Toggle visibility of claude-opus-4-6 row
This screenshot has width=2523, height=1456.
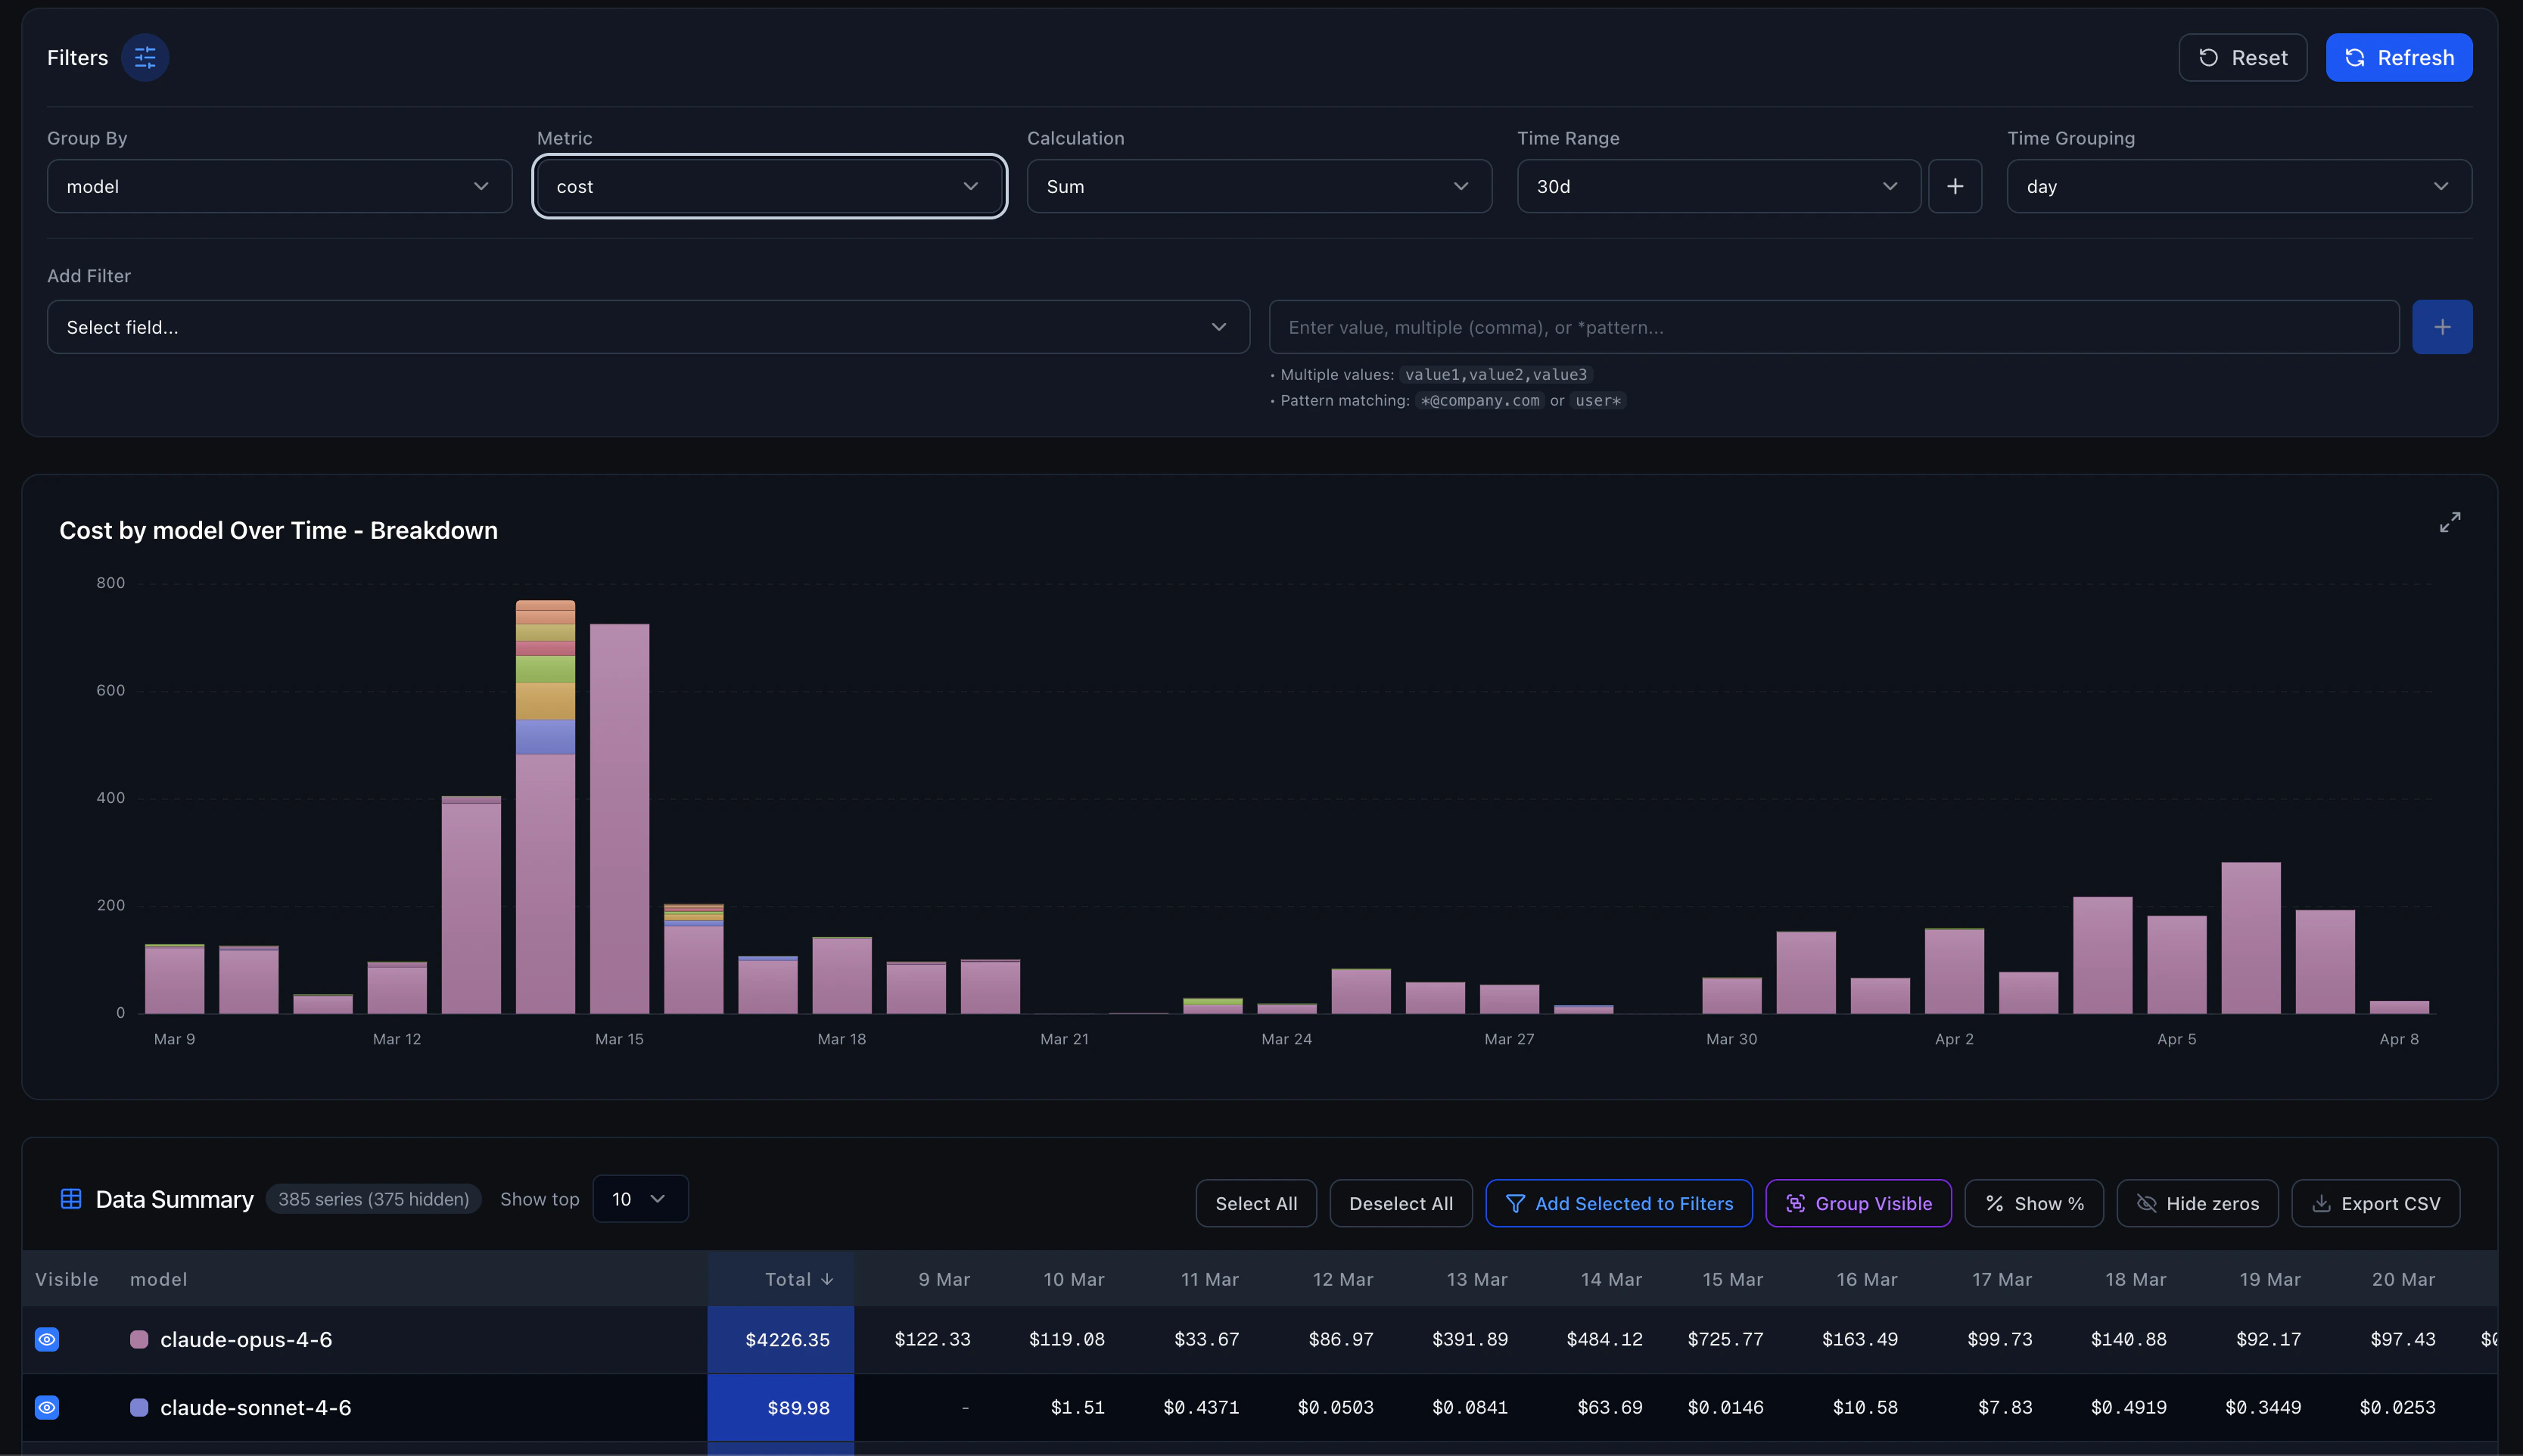47,1339
